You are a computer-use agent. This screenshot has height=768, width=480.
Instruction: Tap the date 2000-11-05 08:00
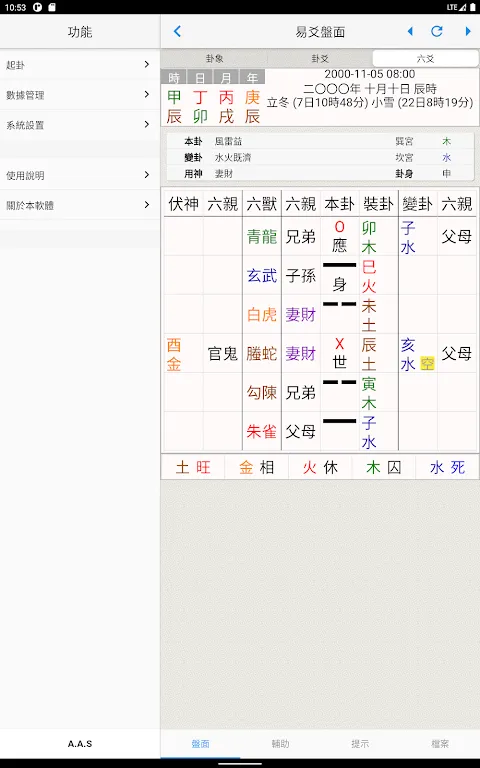pyautogui.click(x=370, y=74)
